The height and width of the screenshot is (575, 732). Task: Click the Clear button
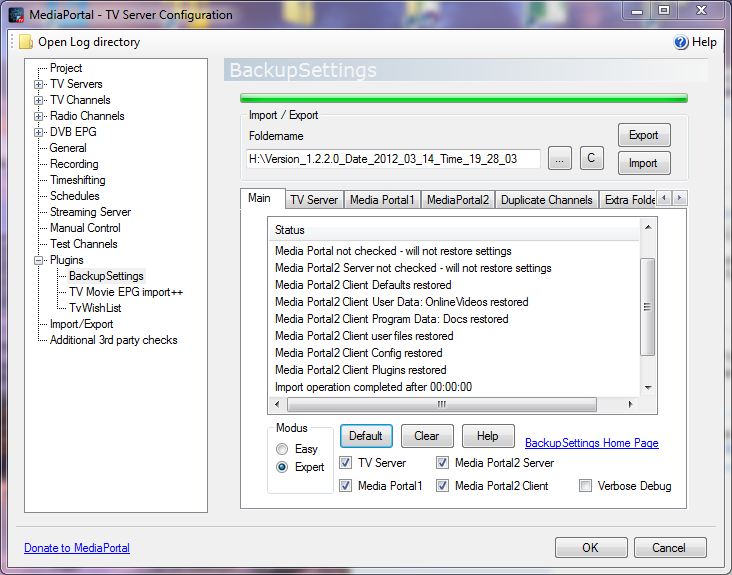[427, 436]
